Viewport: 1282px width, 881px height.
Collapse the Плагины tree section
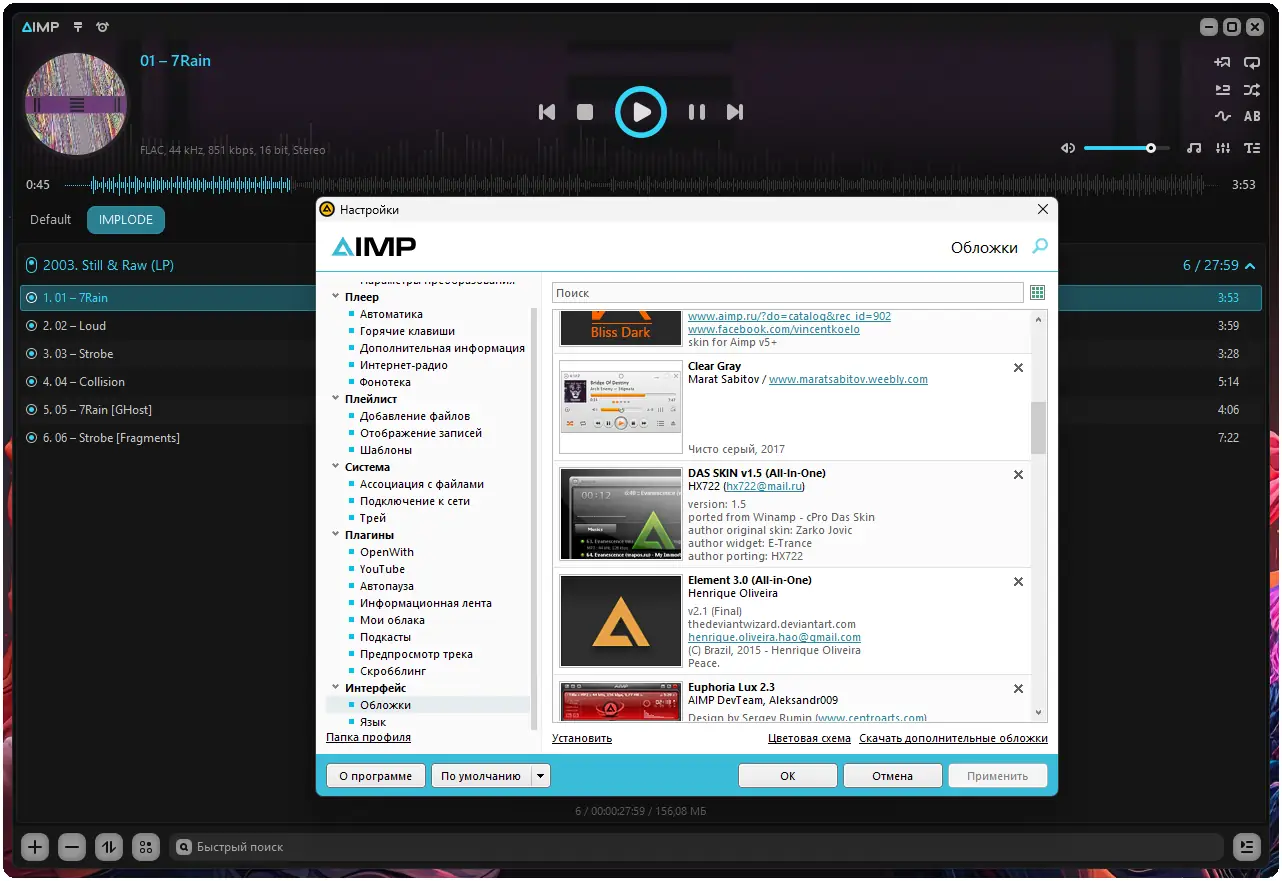(x=335, y=536)
